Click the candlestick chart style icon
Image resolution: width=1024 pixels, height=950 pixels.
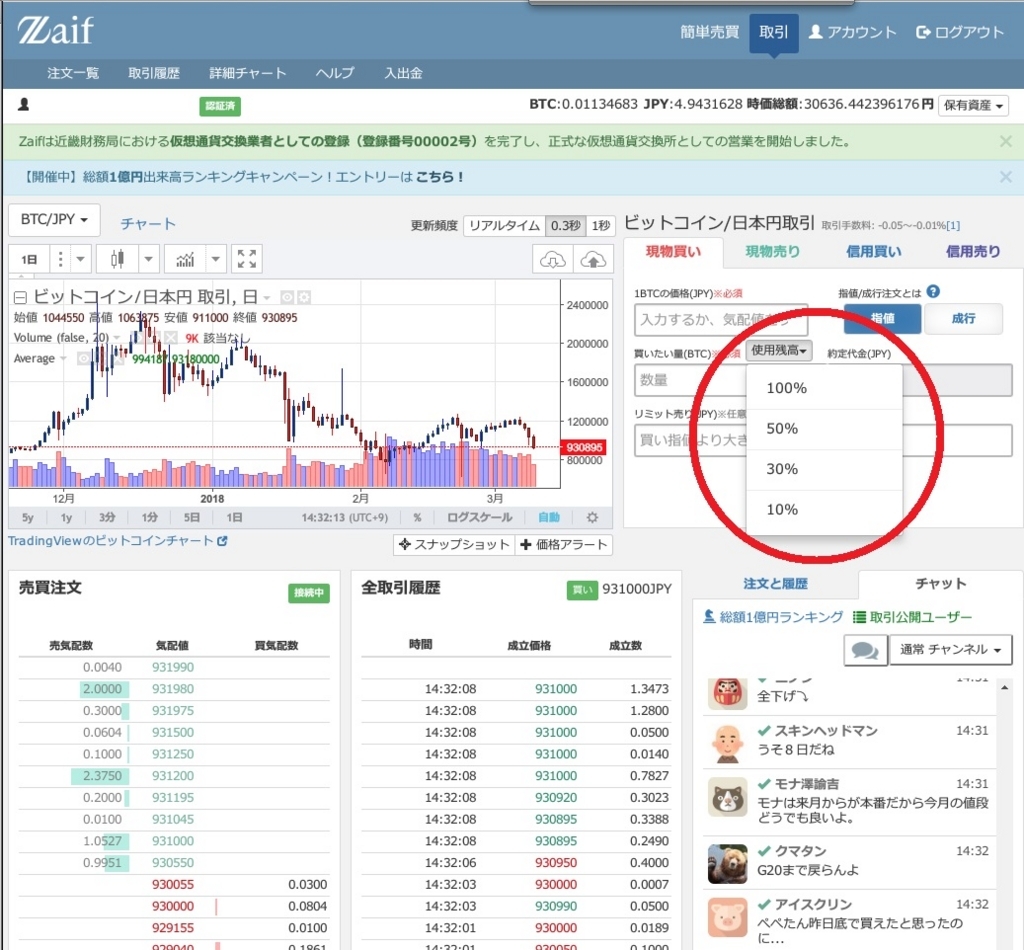[117, 259]
